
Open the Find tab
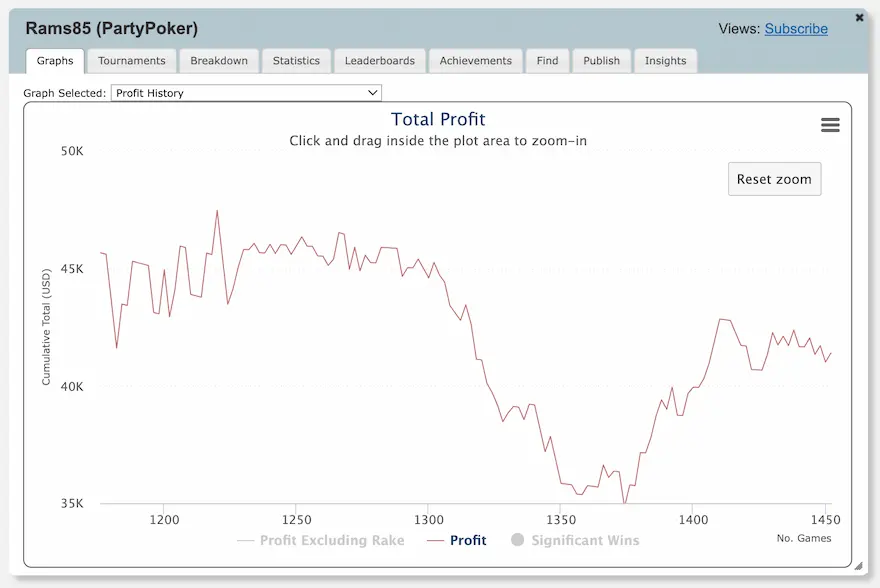[x=547, y=61]
